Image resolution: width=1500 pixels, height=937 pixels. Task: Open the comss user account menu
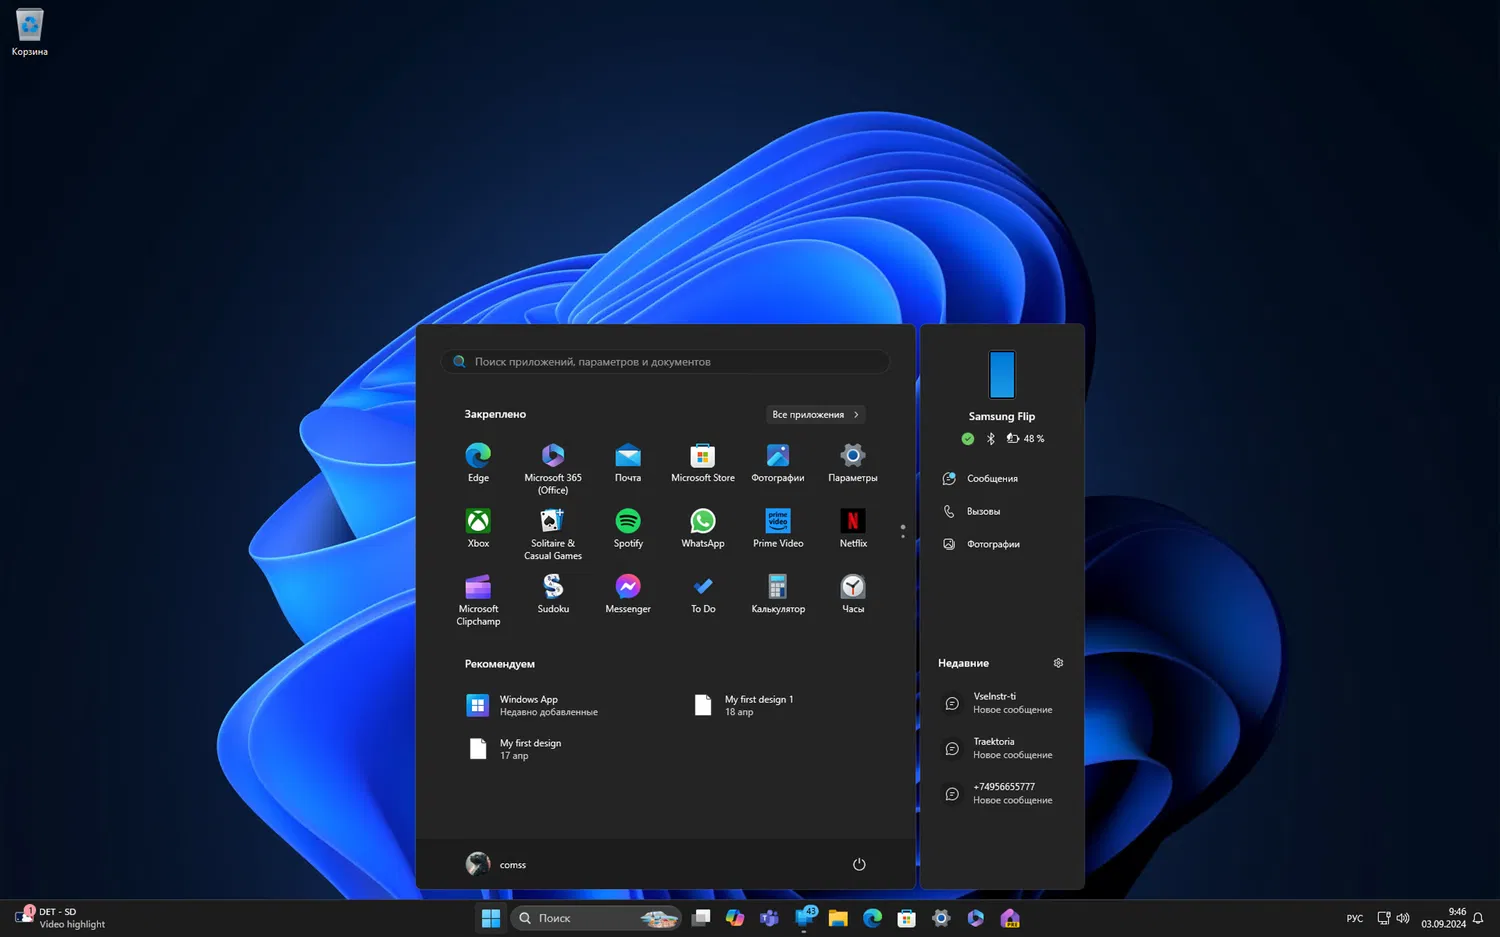(497, 864)
